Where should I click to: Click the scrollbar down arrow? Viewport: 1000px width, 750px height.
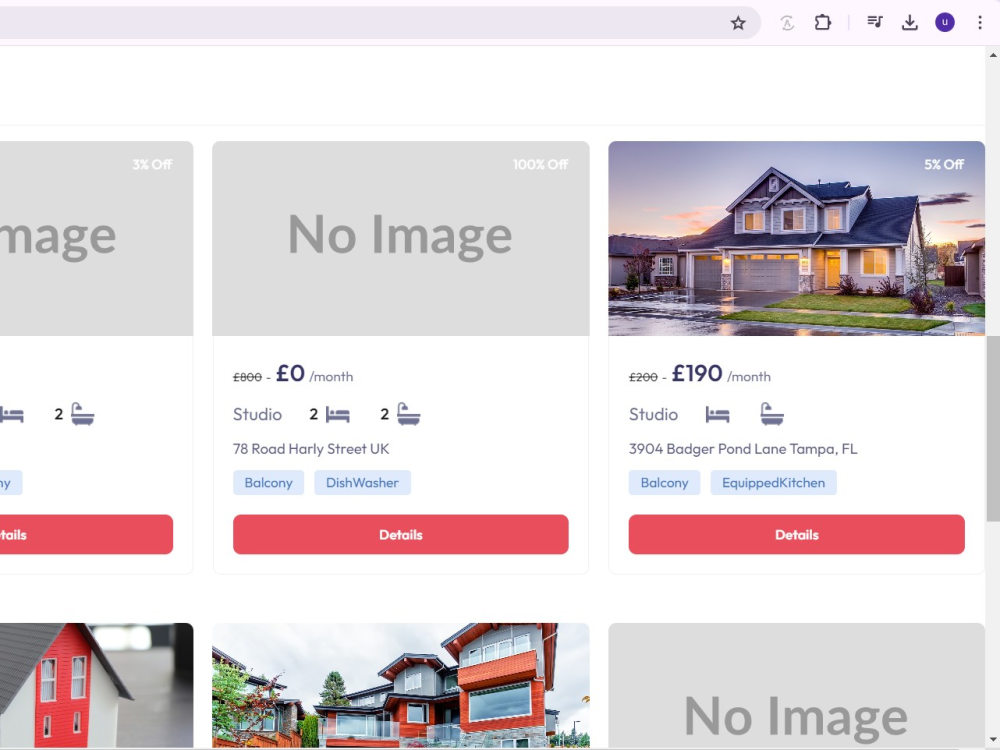pos(993,739)
